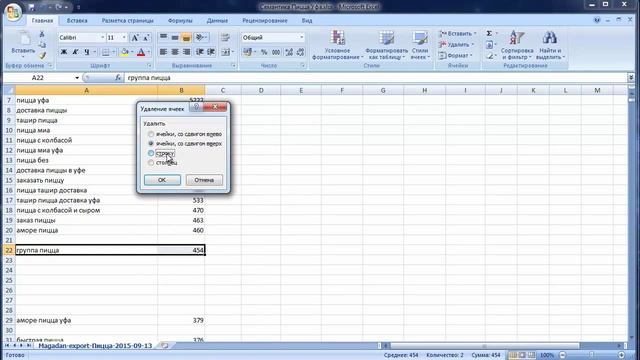Select "ячейки, со сдвигом влево" option

tap(186, 134)
